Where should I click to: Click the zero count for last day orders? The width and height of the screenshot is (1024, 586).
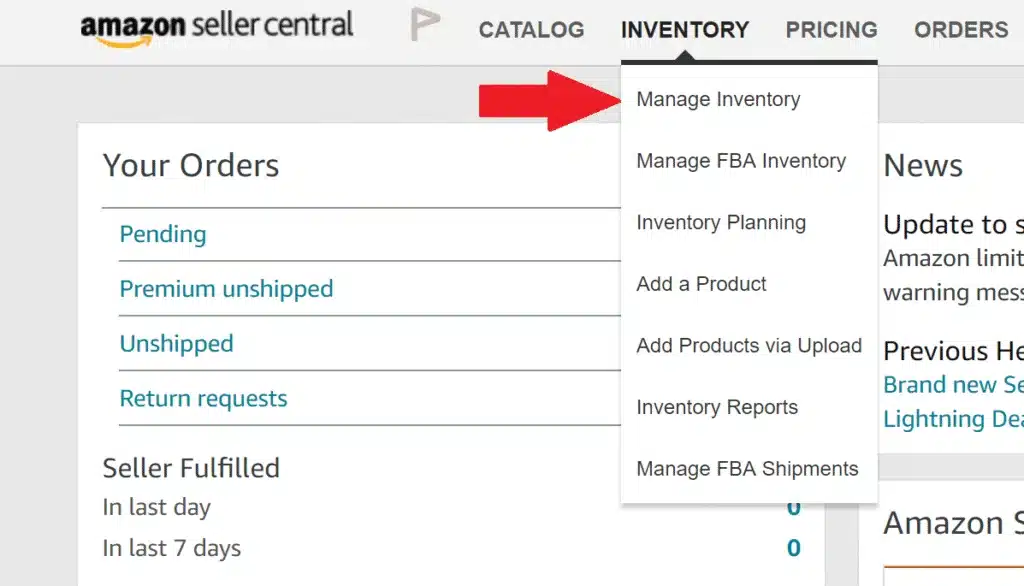[x=794, y=507]
